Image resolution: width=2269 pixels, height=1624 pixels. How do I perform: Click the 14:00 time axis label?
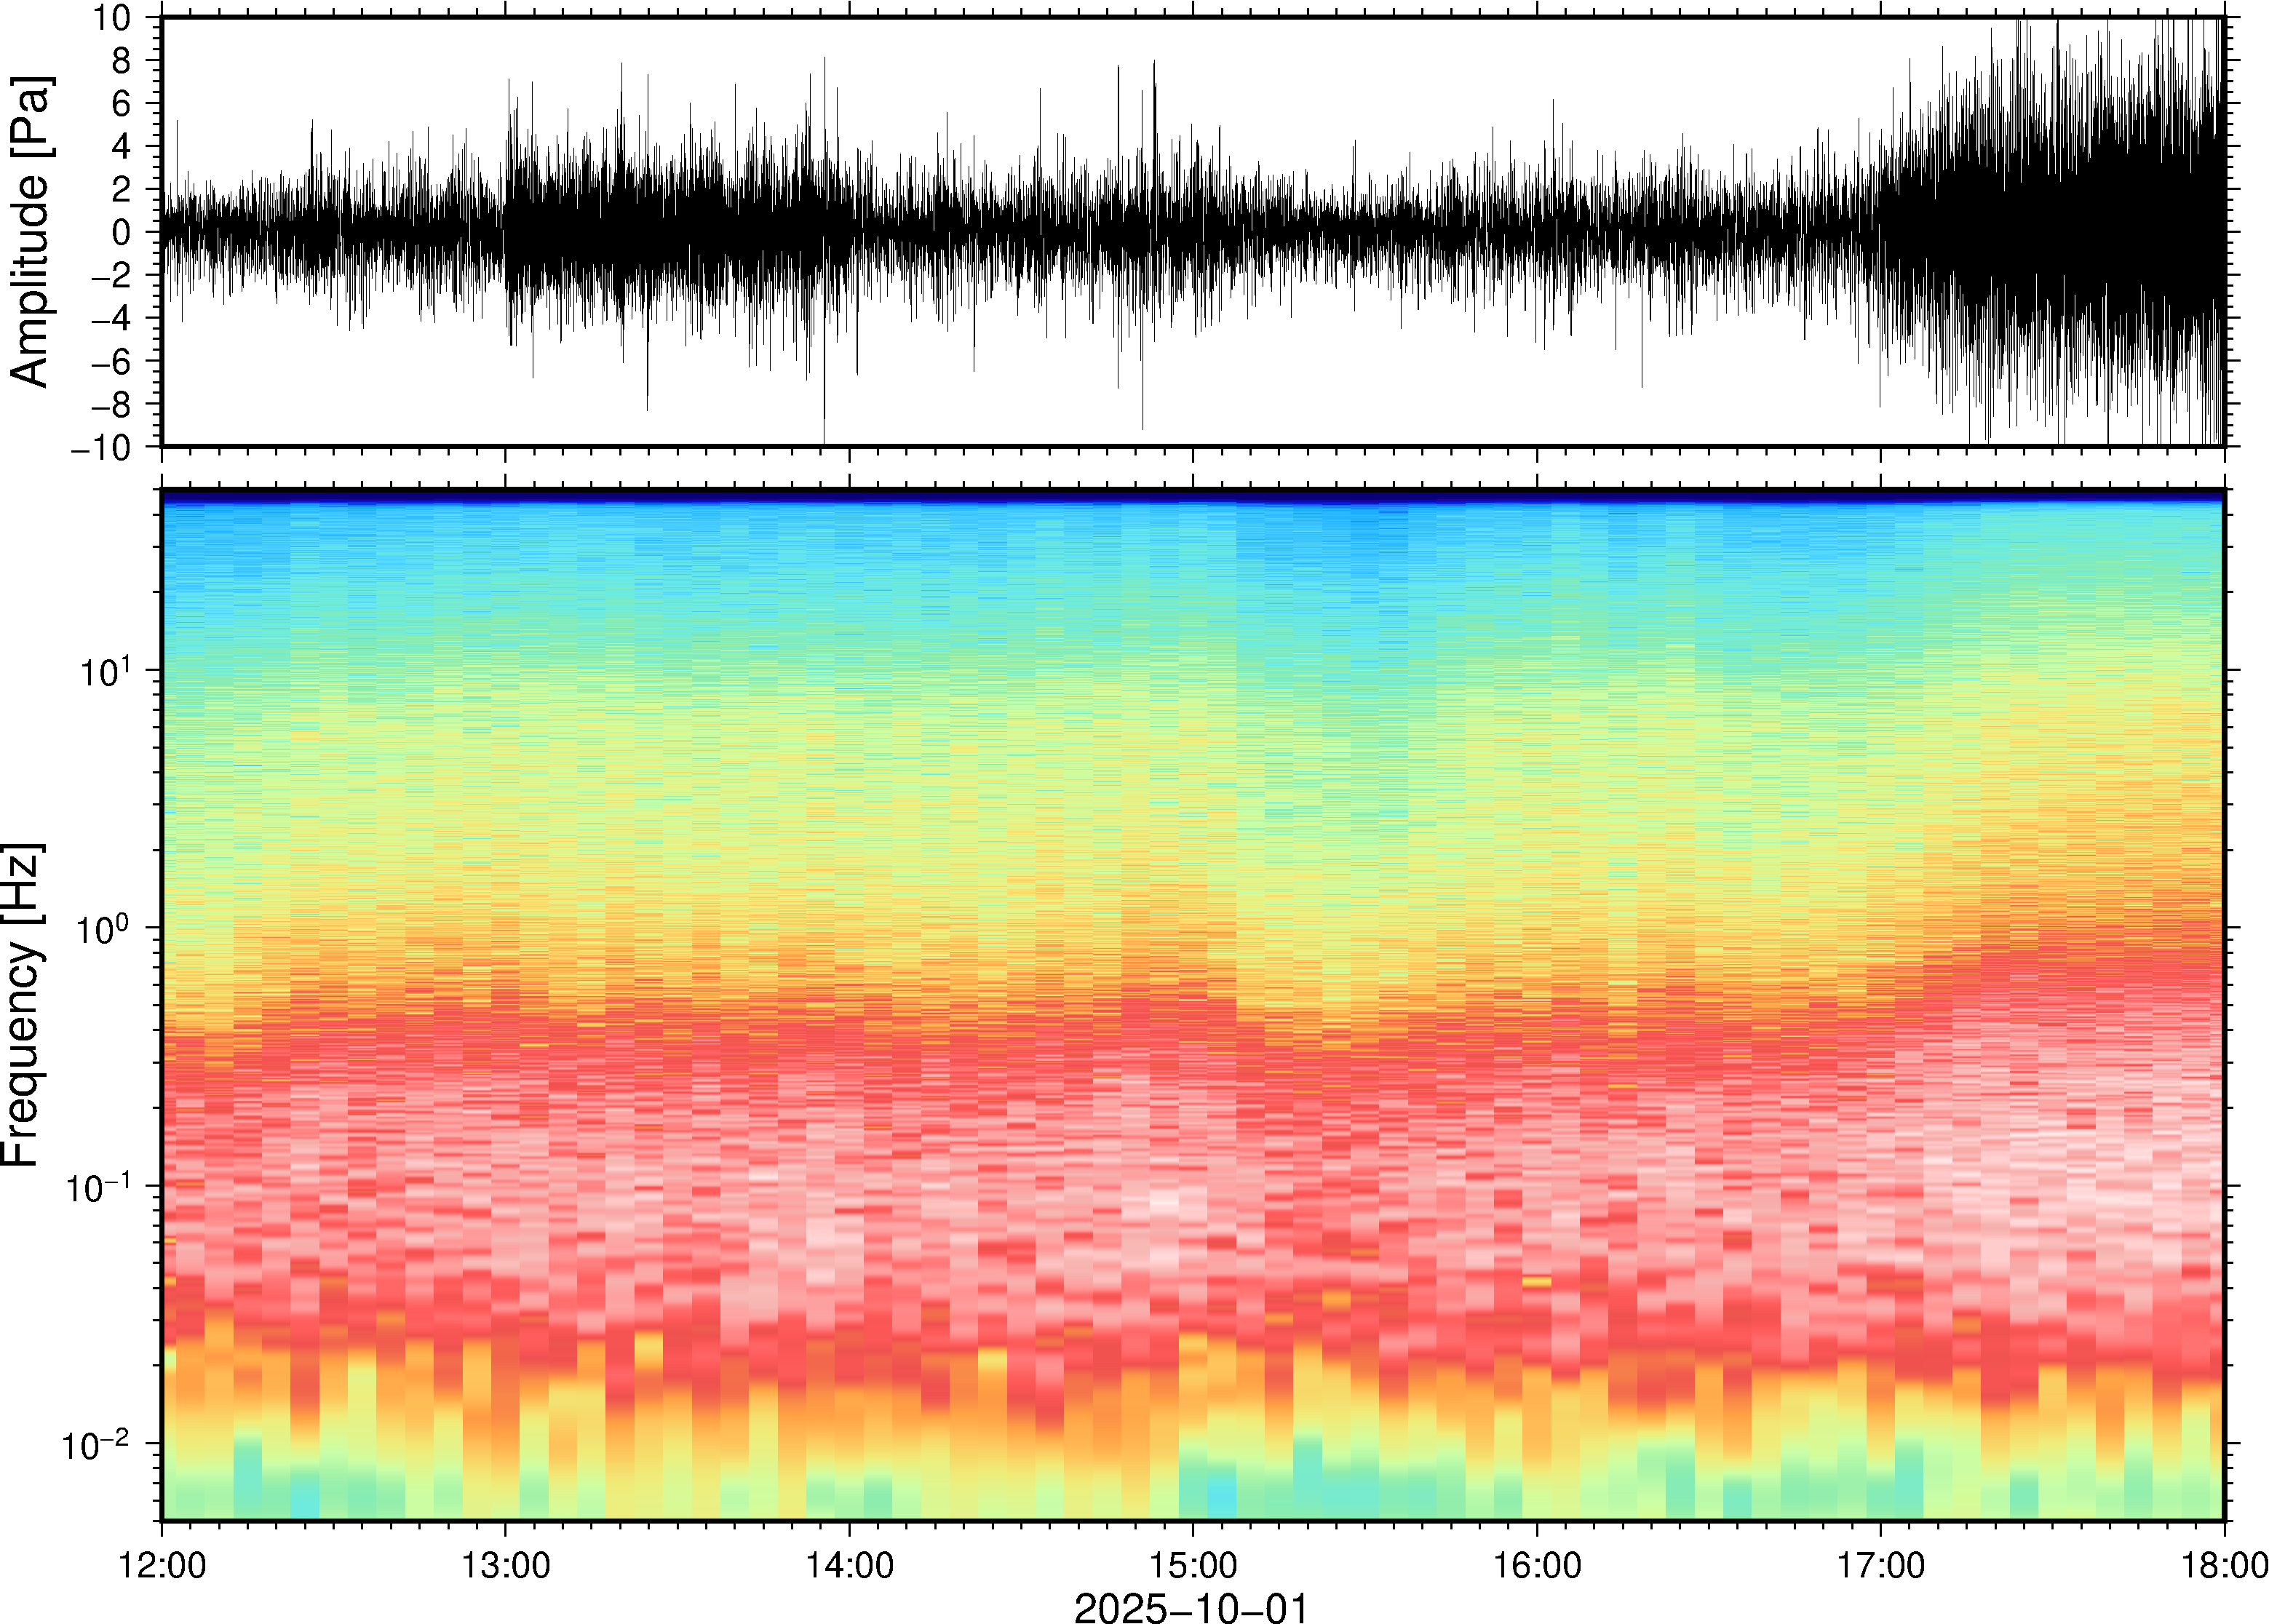(x=849, y=1565)
